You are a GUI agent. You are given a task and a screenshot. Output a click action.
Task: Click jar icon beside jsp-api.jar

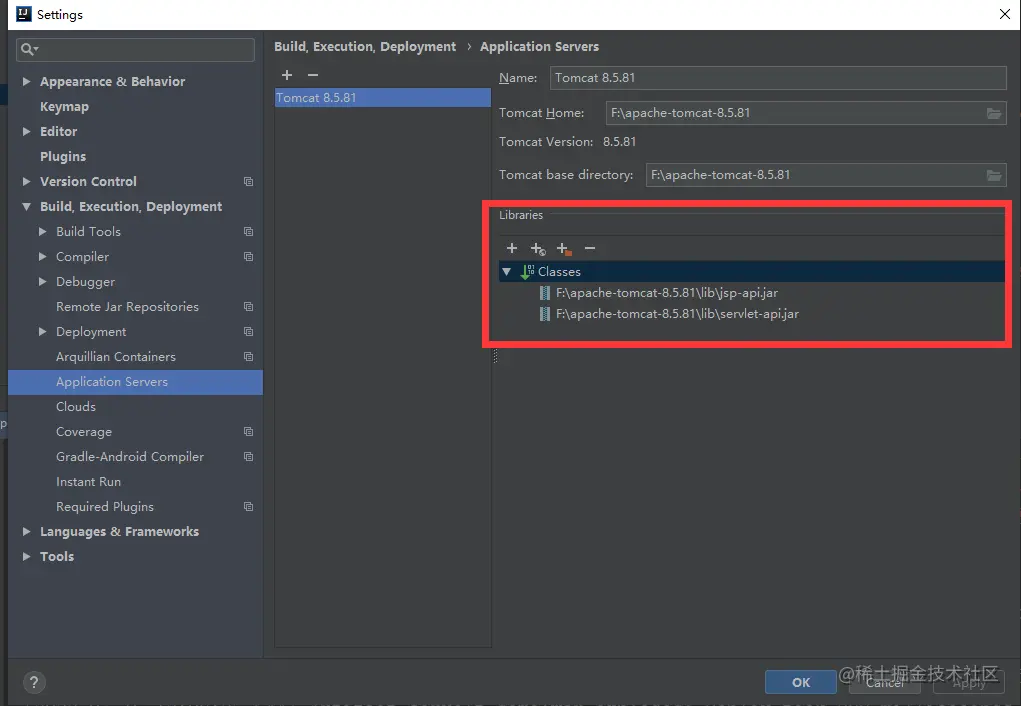[545, 293]
